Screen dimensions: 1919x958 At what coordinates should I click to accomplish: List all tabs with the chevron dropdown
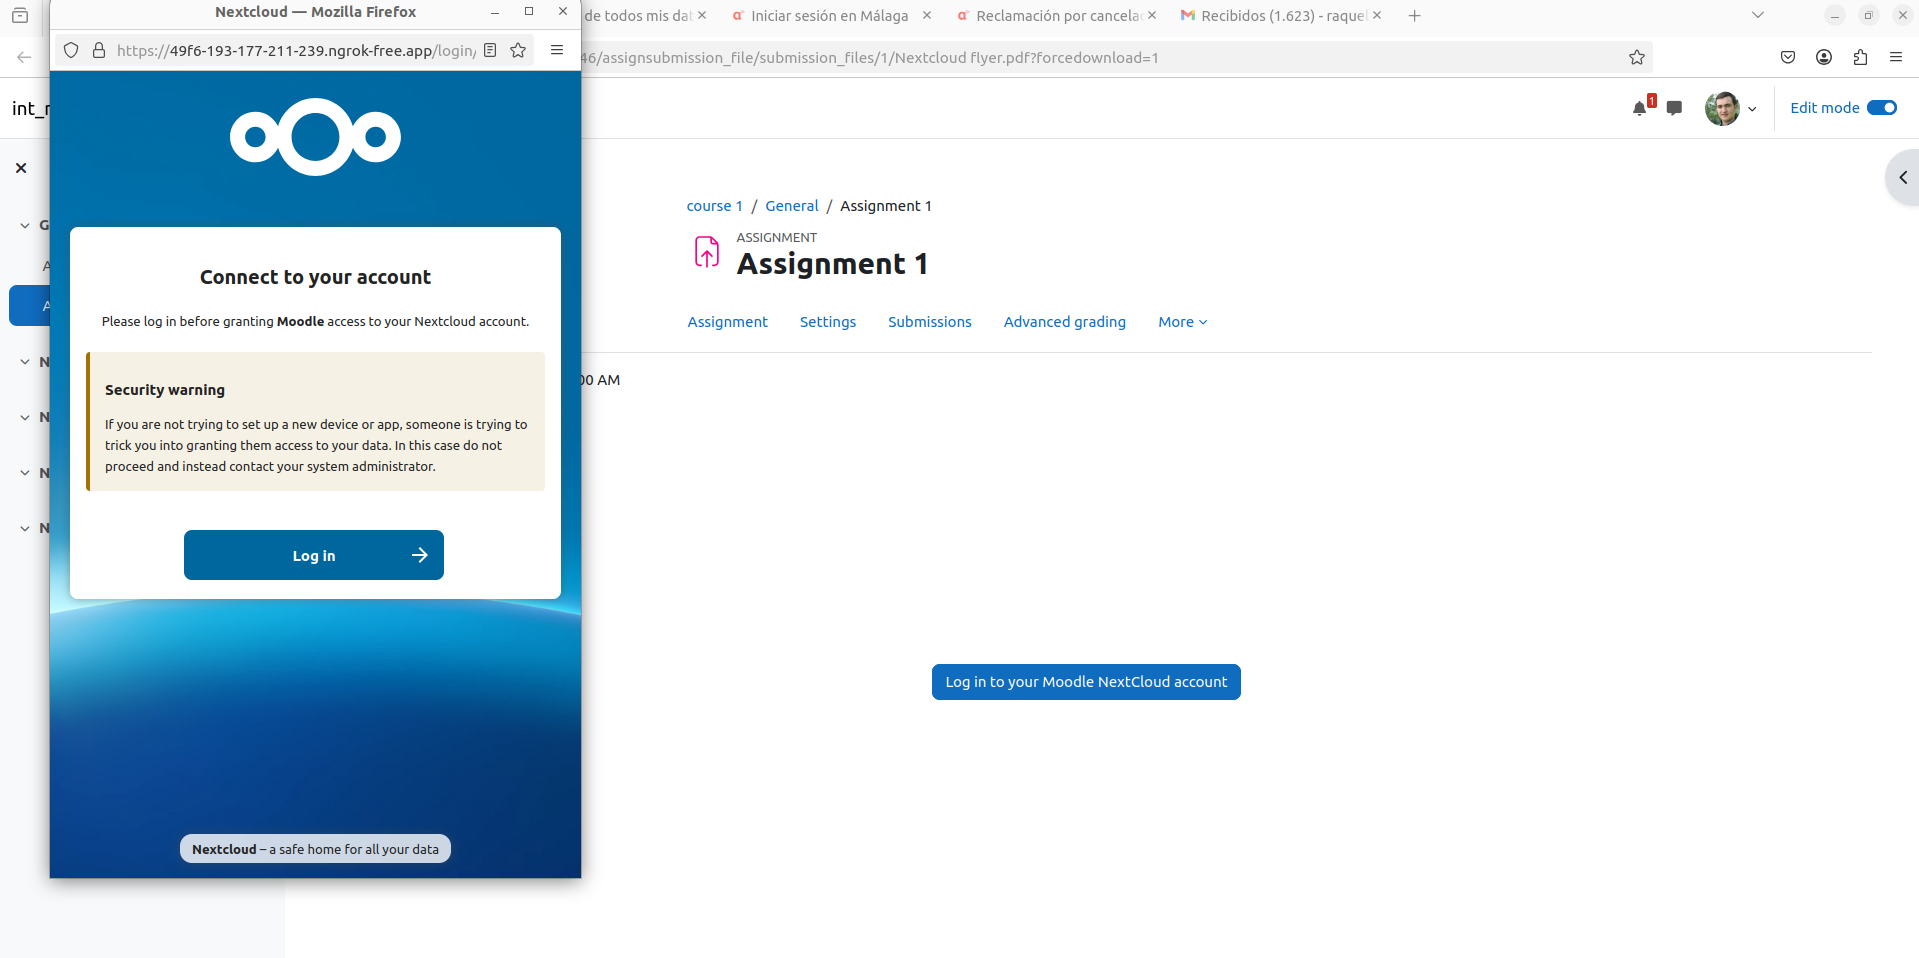(x=1758, y=15)
